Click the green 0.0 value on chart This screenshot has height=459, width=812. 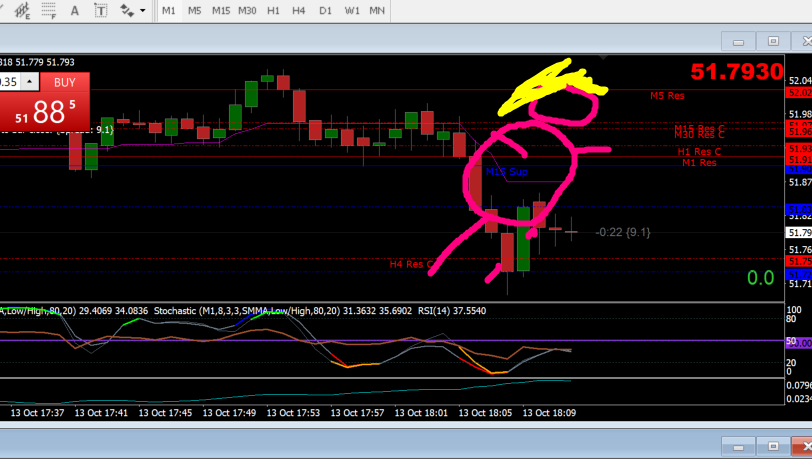tap(760, 278)
